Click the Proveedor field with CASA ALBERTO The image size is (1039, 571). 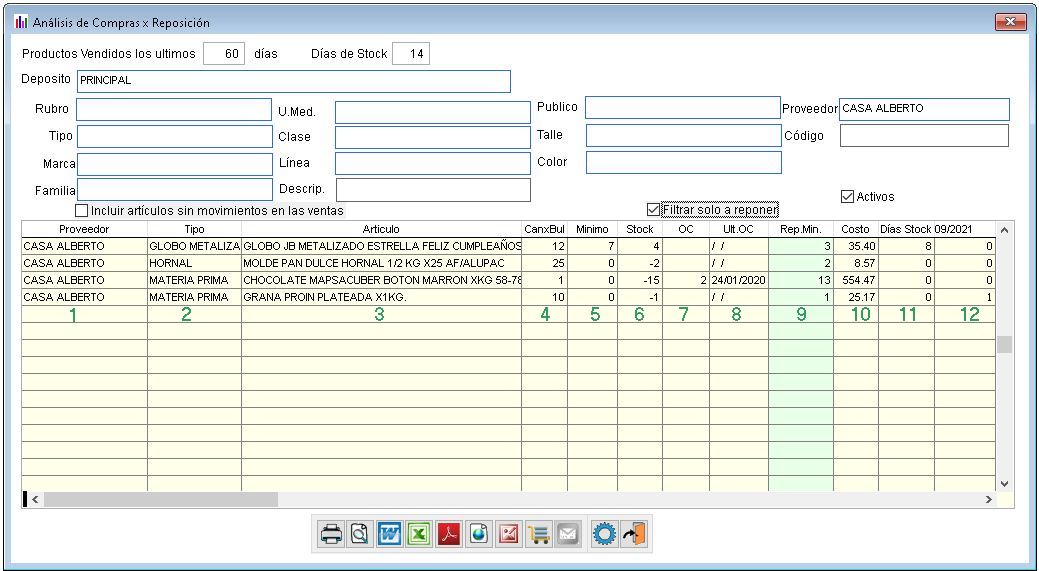click(924, 109)
